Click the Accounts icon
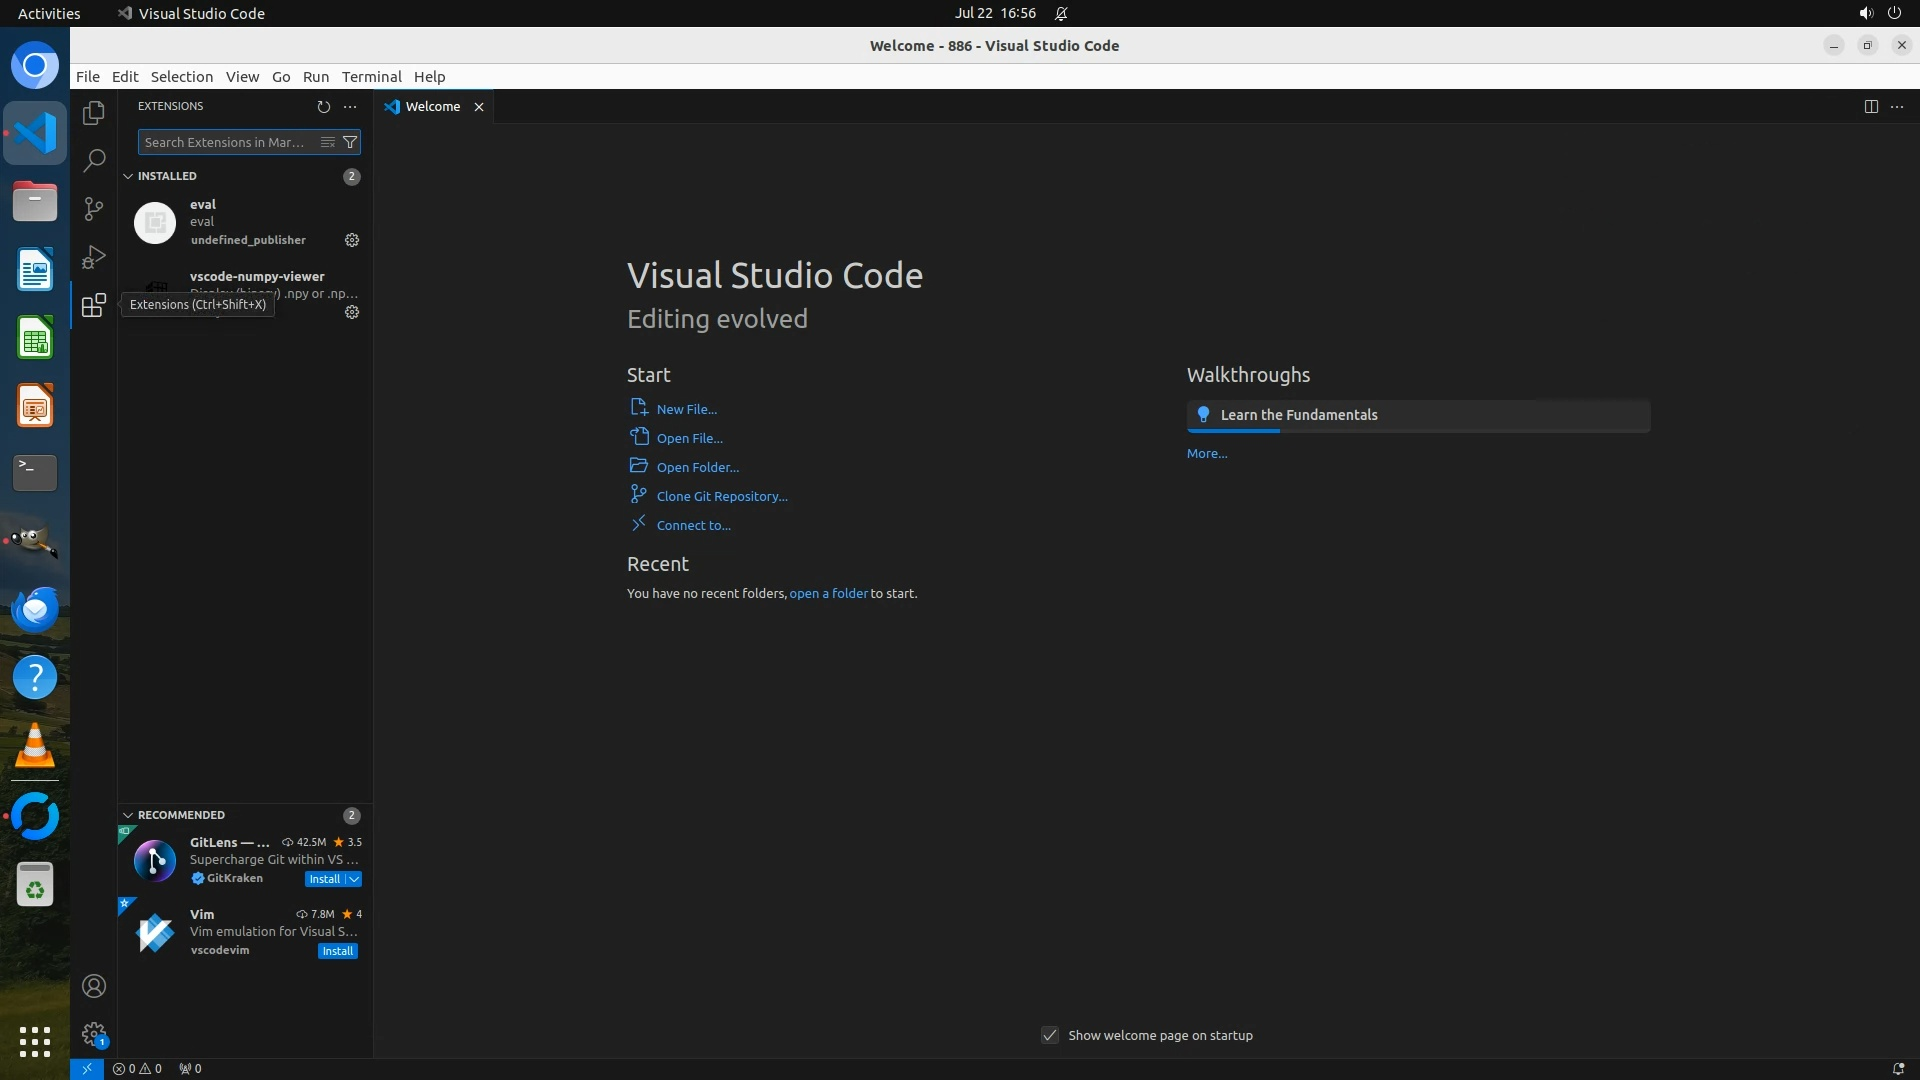Image resolution: width=1920 pixels, height=1080 pixels. click(94, 986)
